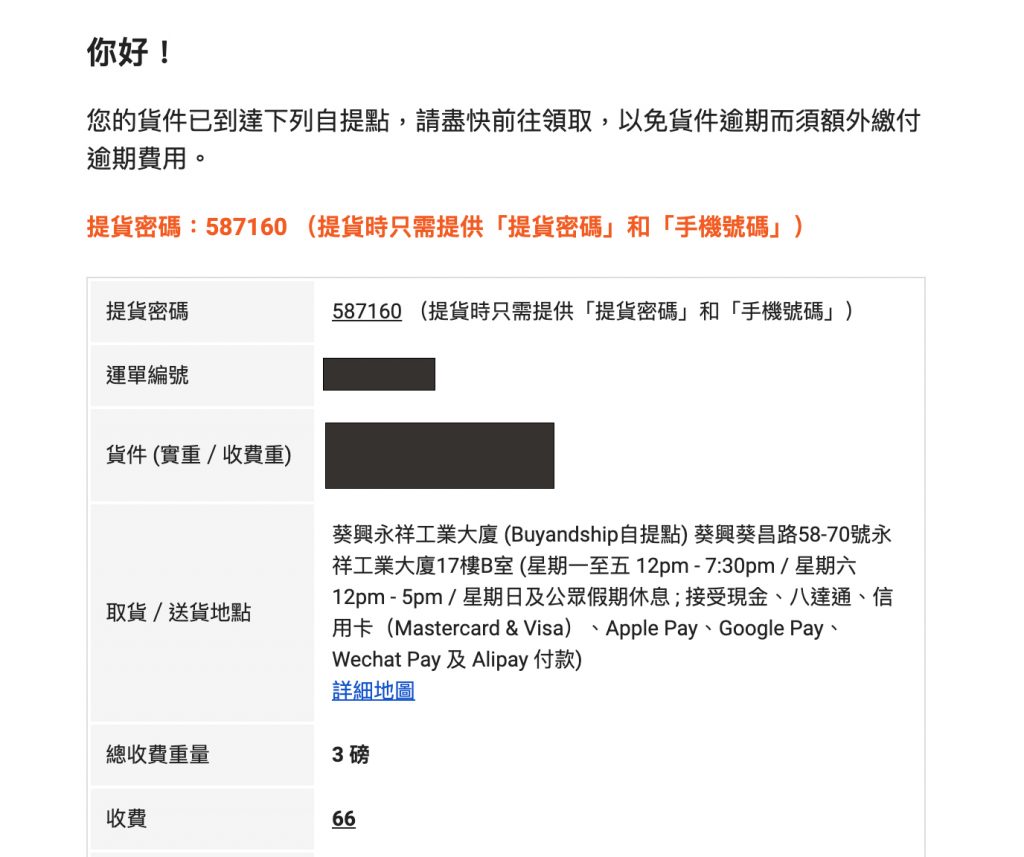This screenshot has height=857, width=1024.
Task: Click the large redacted parcel details block
Action: coord(439,456)
